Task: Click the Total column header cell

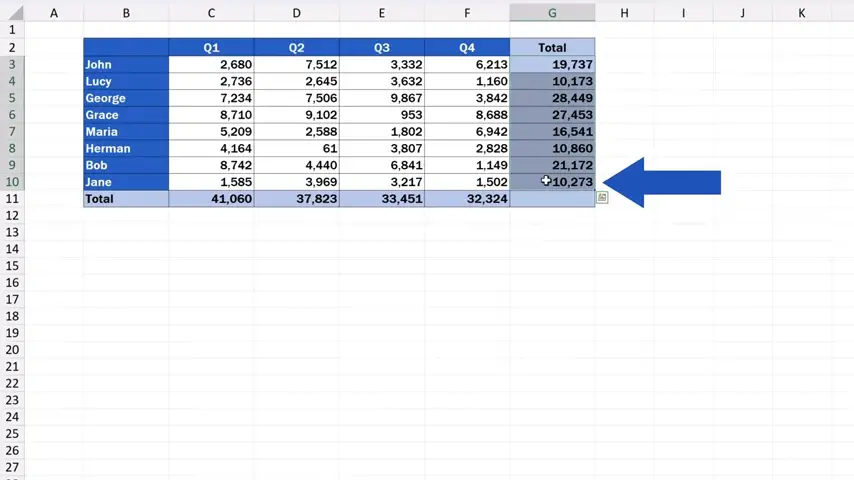Action: point(552,48)
